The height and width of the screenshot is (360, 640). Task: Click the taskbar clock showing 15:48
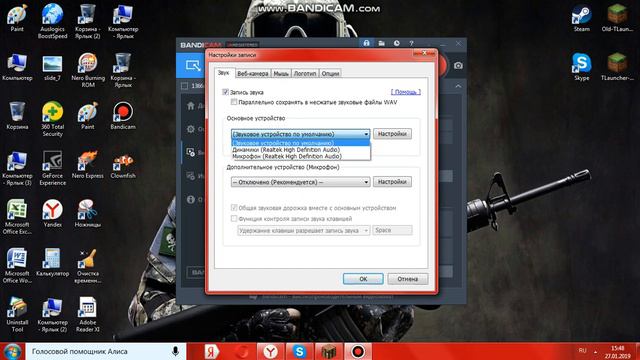click(618, 352)
